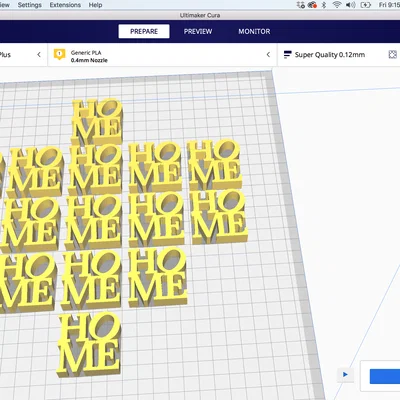
Task: Click the yellow extruder 1 material icon
Action: coord(60,54)
